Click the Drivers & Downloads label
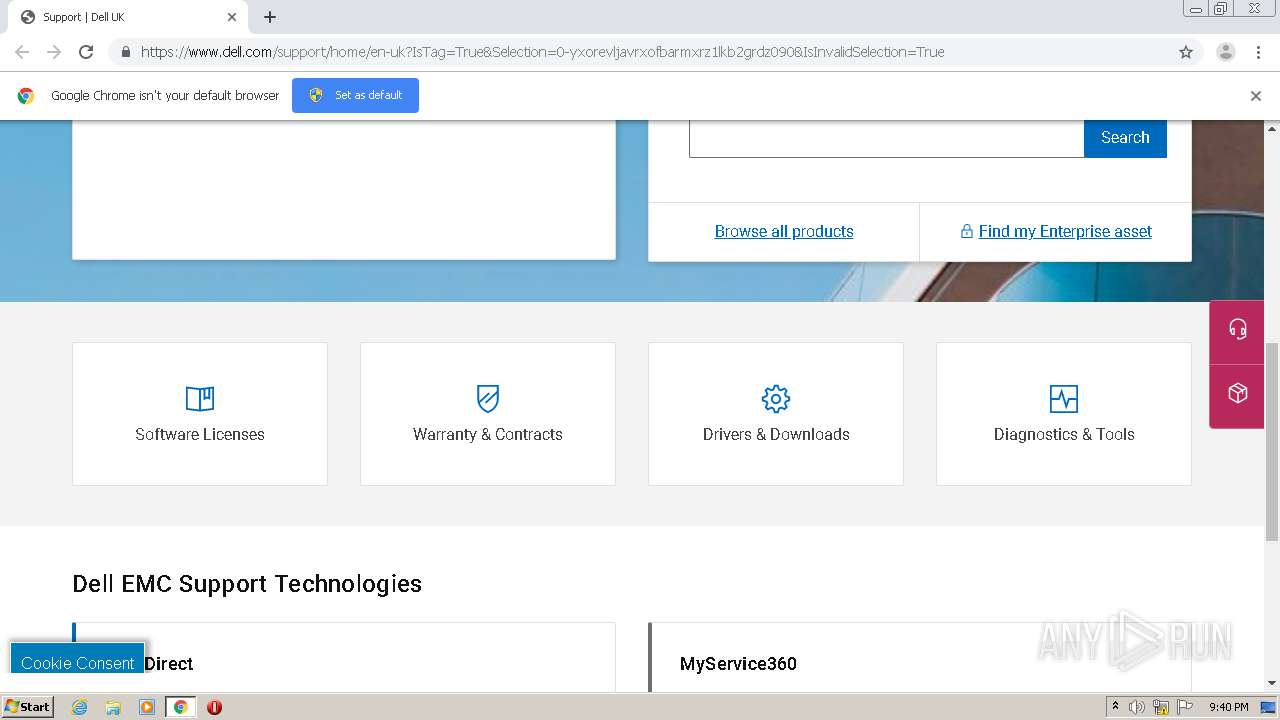Screen dimensions: 1280x720 tap(776, 434)
